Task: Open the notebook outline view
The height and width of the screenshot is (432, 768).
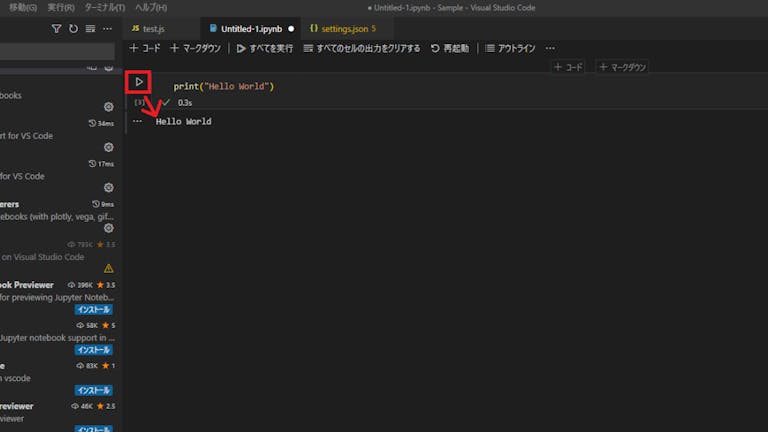Action: [x=510, y=48]
